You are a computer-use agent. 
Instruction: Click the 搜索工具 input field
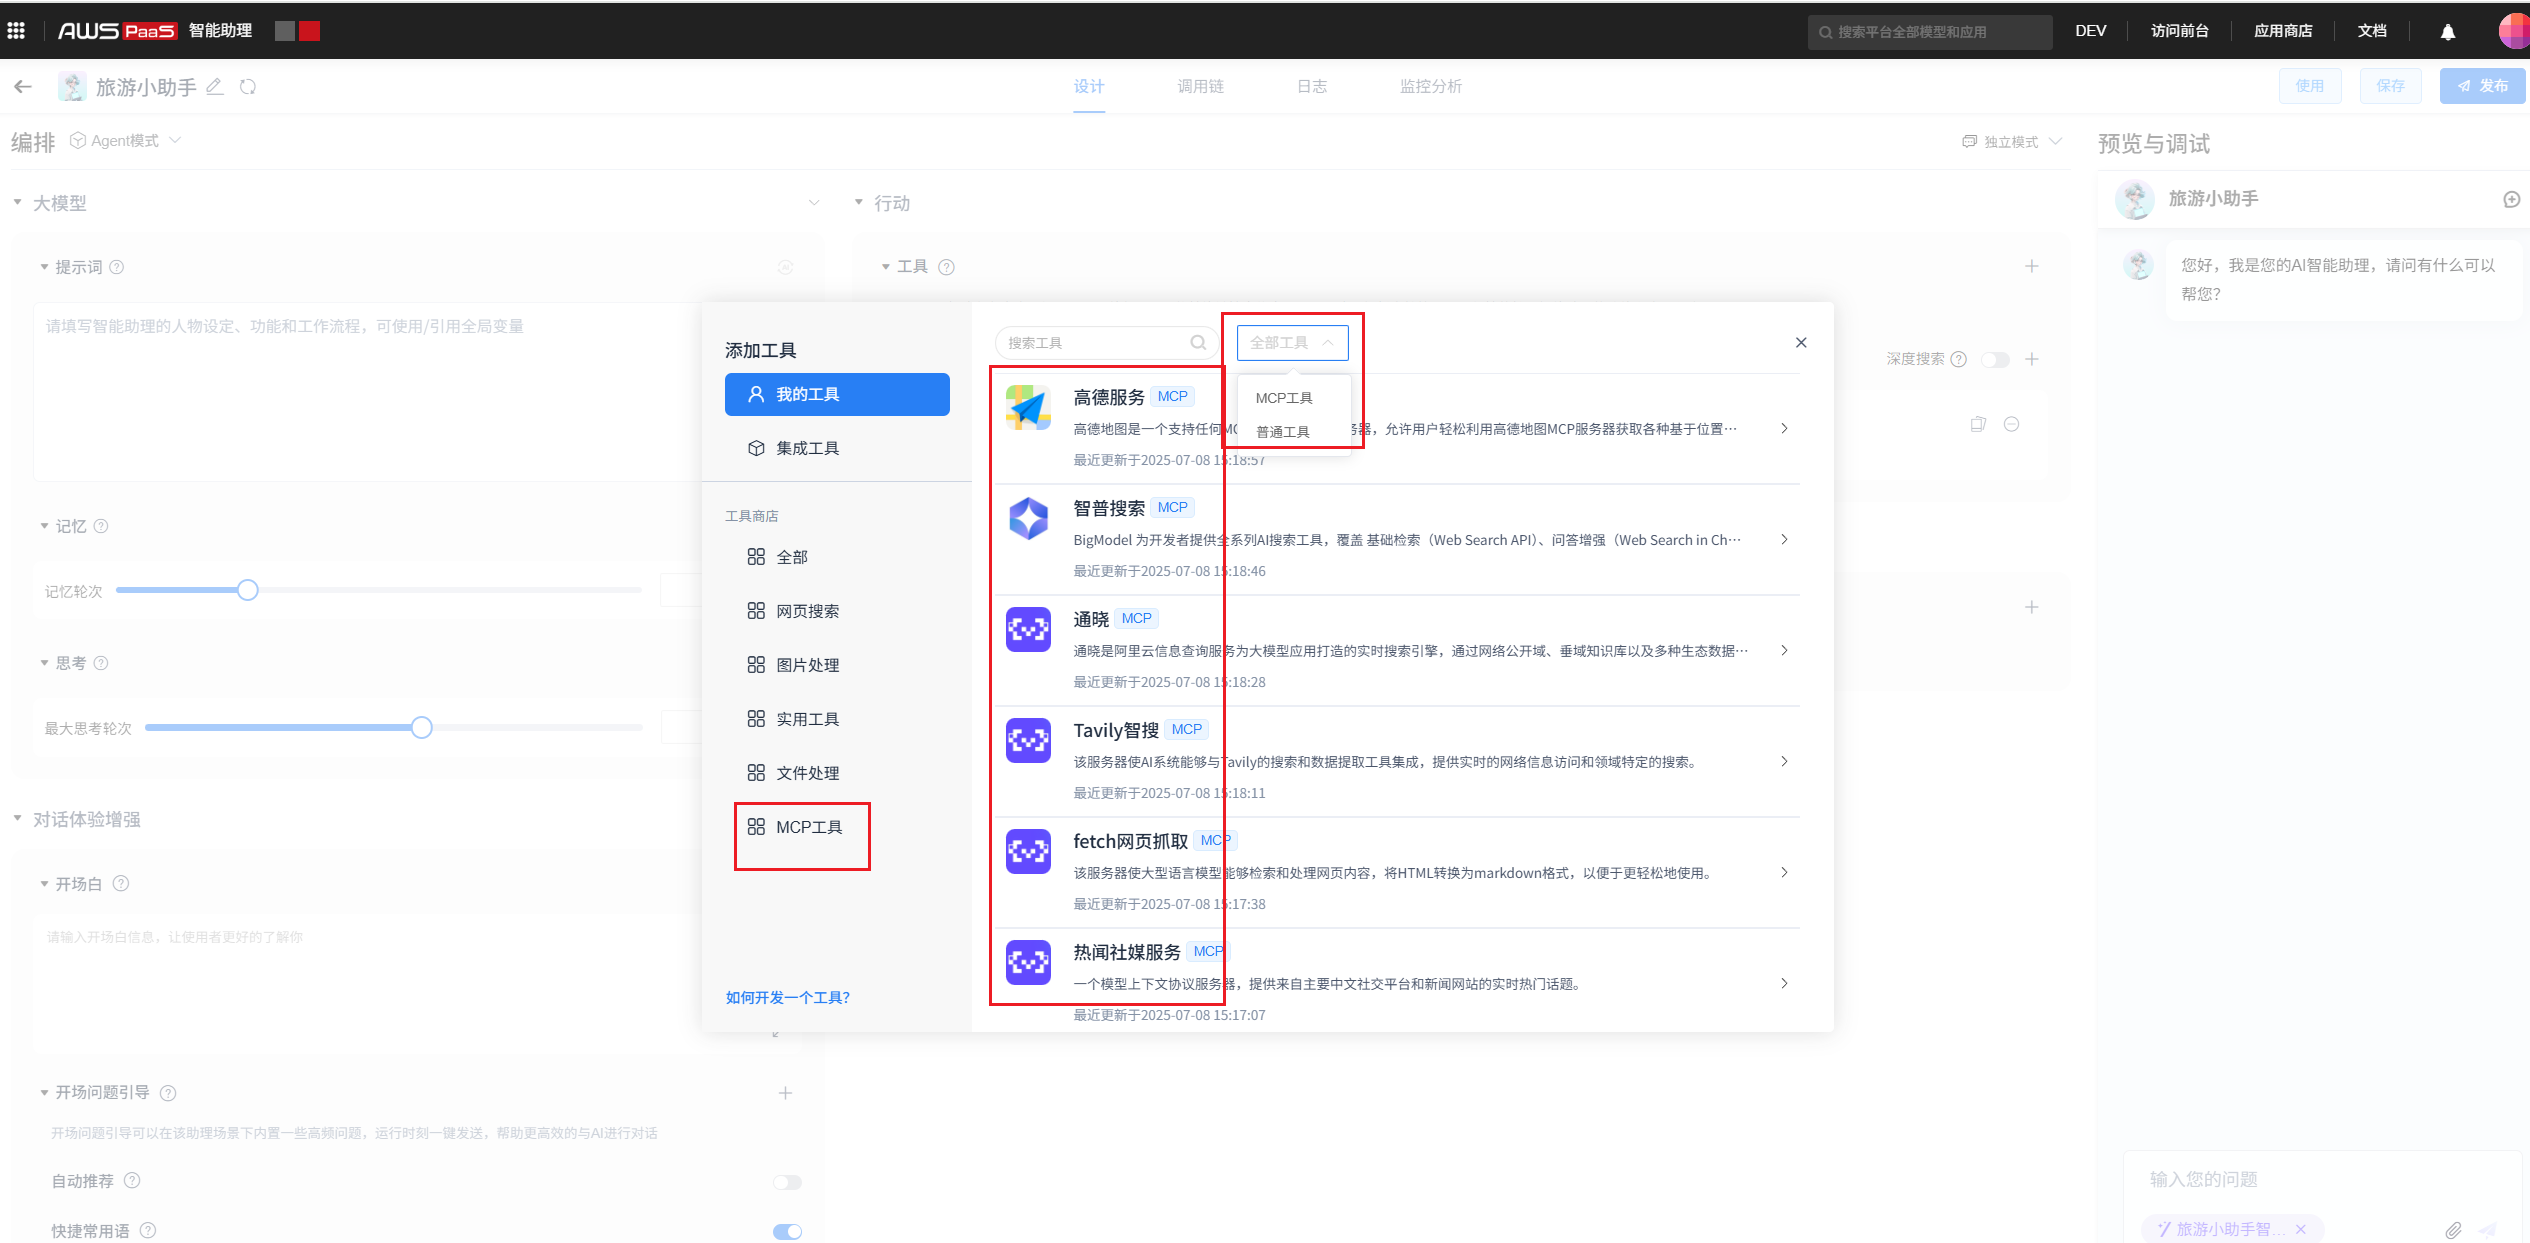click(1105, 343)
